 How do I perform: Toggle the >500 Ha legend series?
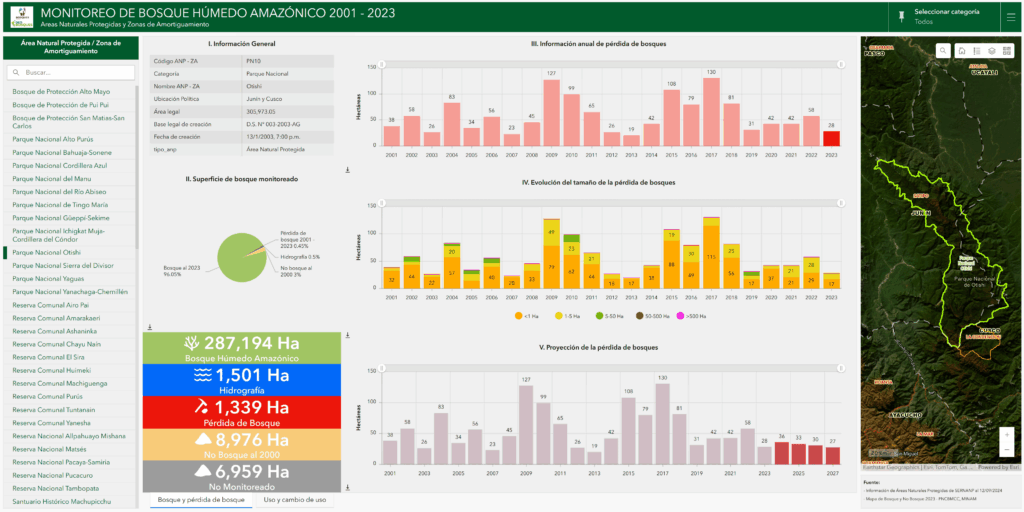click(690, 315)
